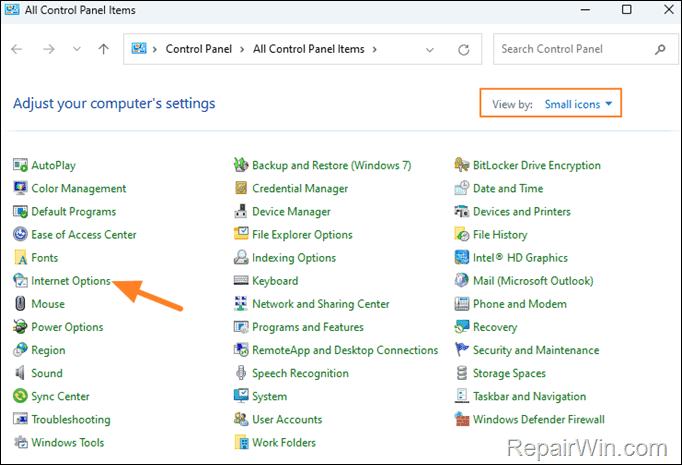The height and width of the screenshot is (465, 682).
Task: Click the File Explorer Options icon
Action: (241, 234)
